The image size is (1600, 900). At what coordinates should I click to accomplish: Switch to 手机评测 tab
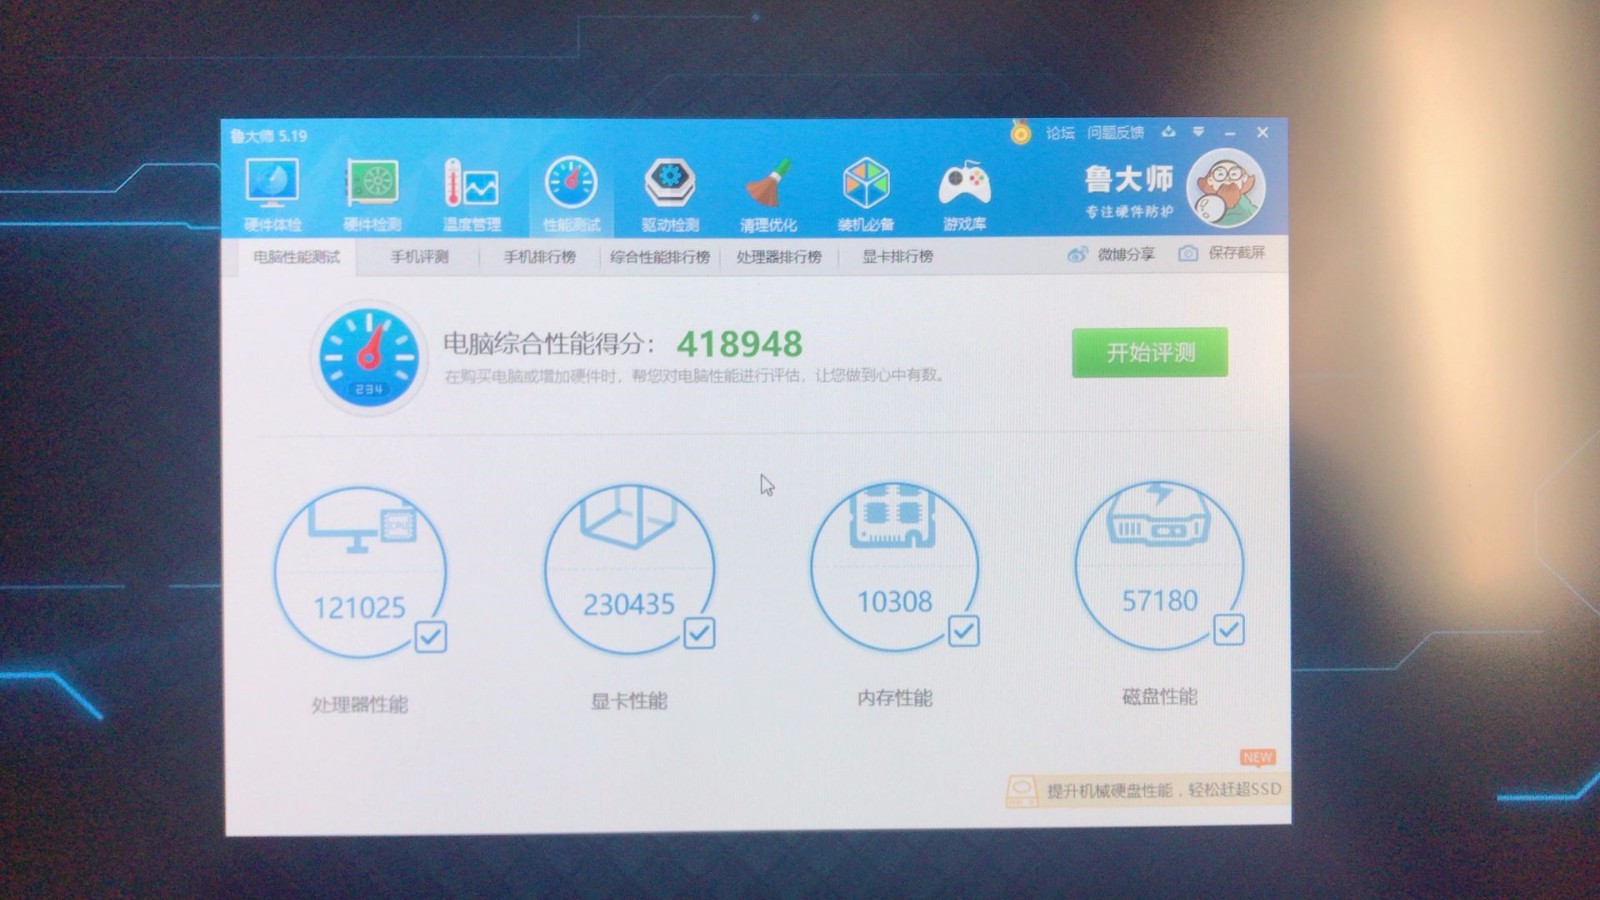[x=419, y=257]
